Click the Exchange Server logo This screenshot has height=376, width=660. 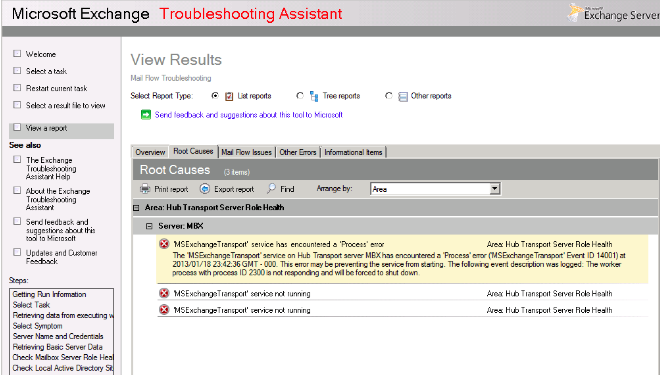click(x=614, y=13)
